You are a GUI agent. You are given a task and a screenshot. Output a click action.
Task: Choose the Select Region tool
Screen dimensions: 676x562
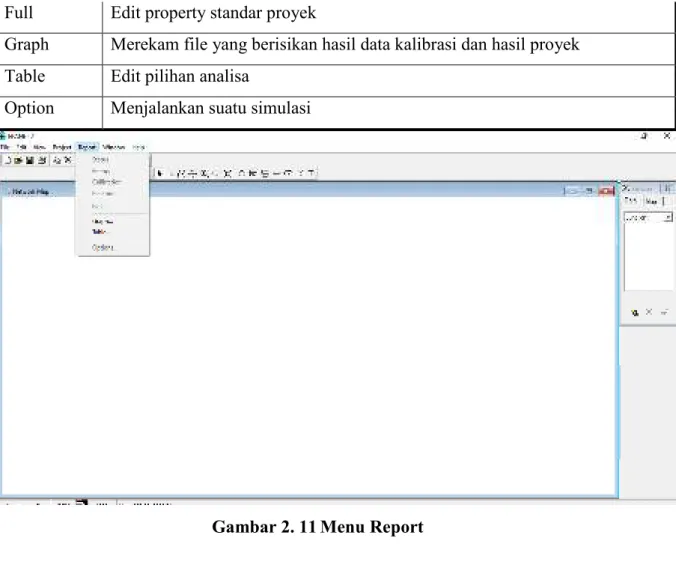coord(181,173)
